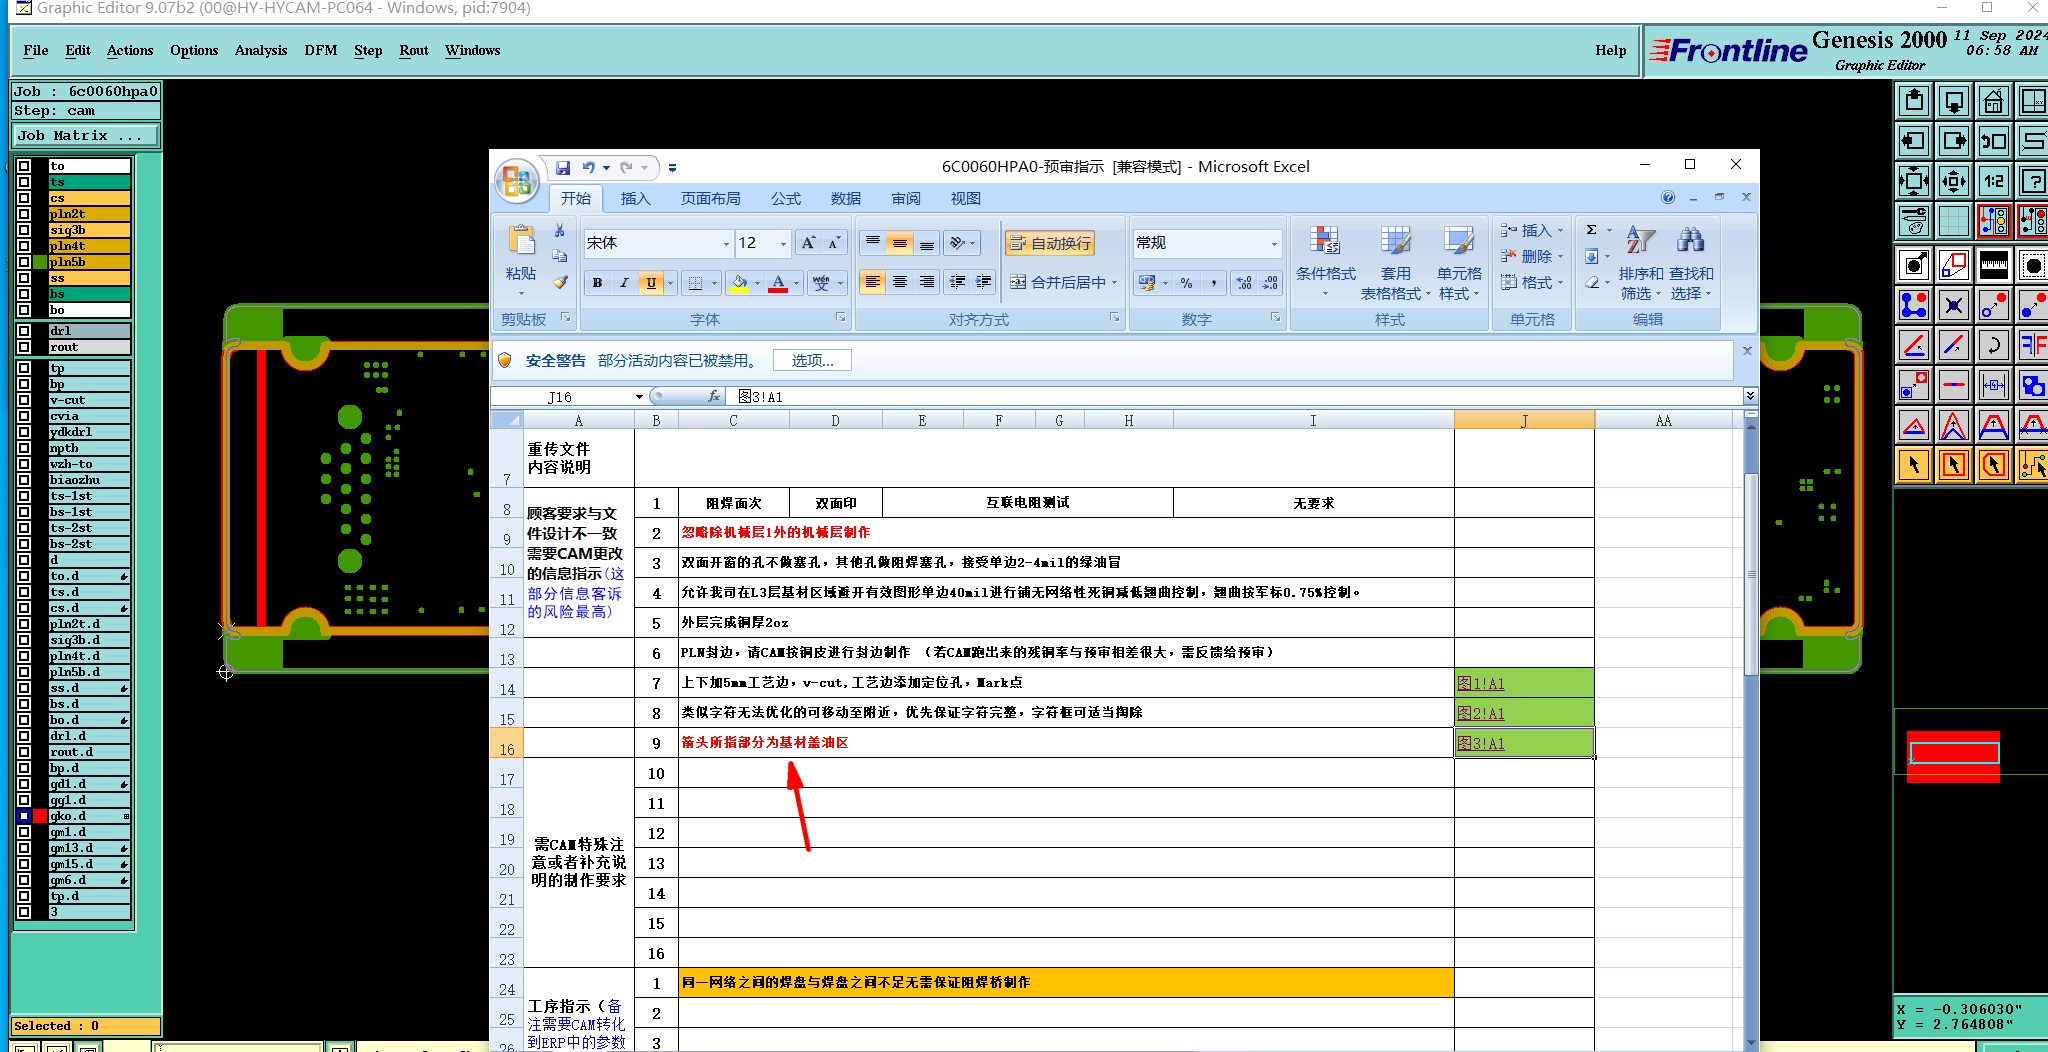Expand the formula bar with chevron button
This screenshot has height=1052, width=2048.
point(1750,397)
